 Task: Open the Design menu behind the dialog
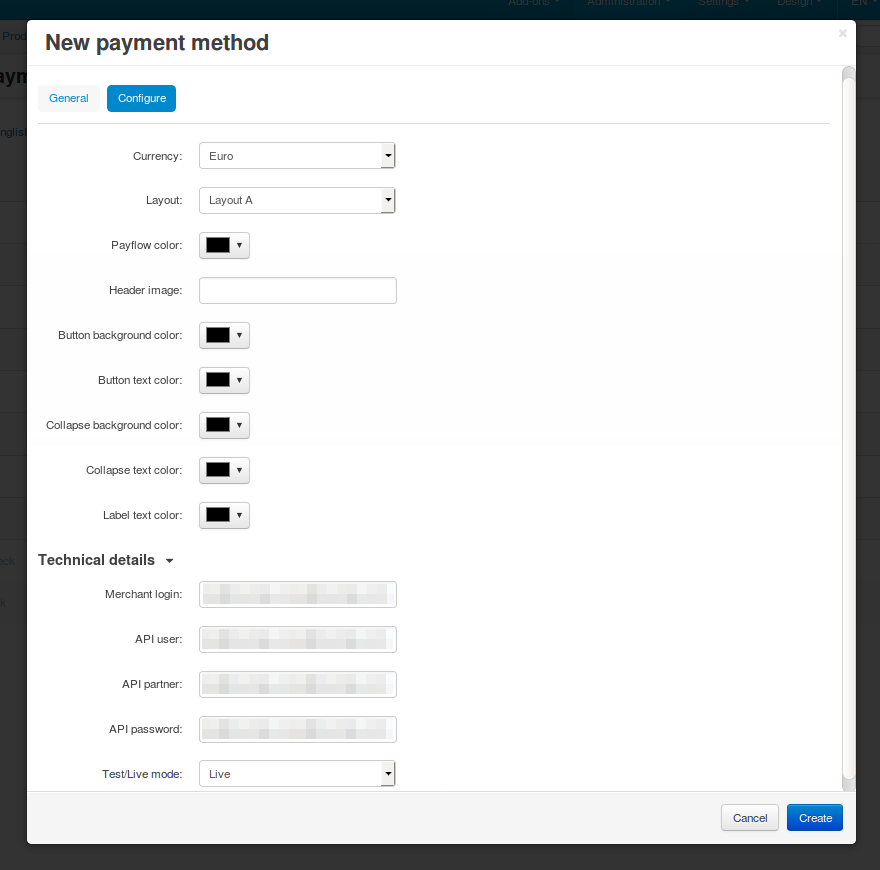click(799, 3)
